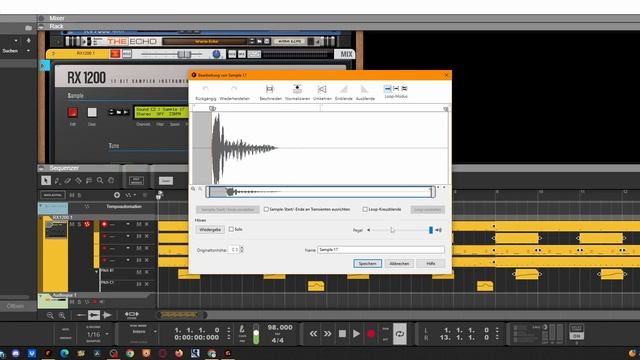Toggle red record-enable on first RX1200 lane

[104, 224]
